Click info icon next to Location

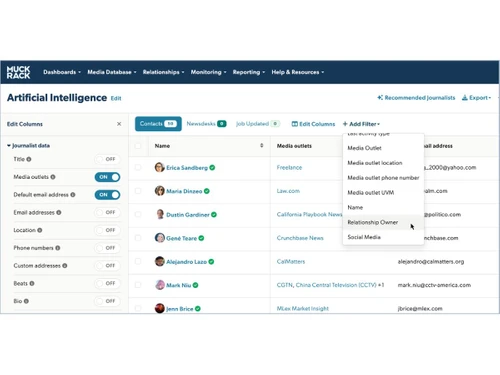40,230
